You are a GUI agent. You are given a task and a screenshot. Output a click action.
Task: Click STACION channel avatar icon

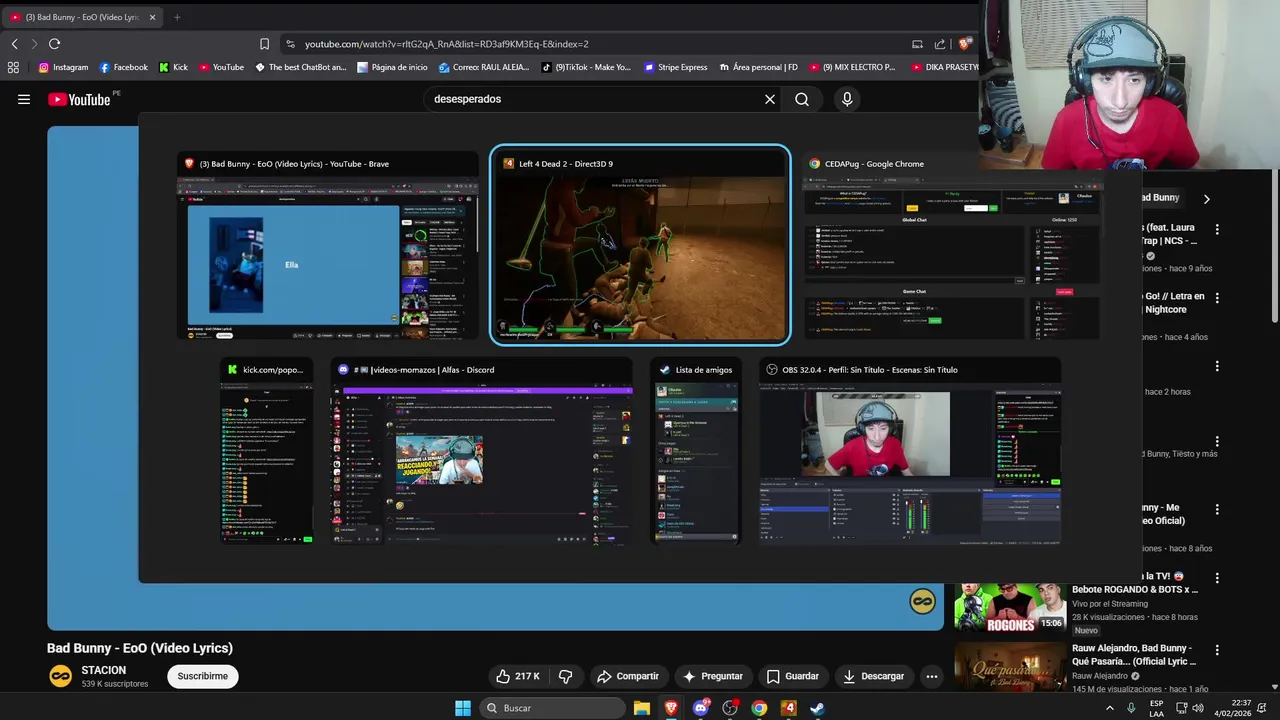click(x=61, y=676)
